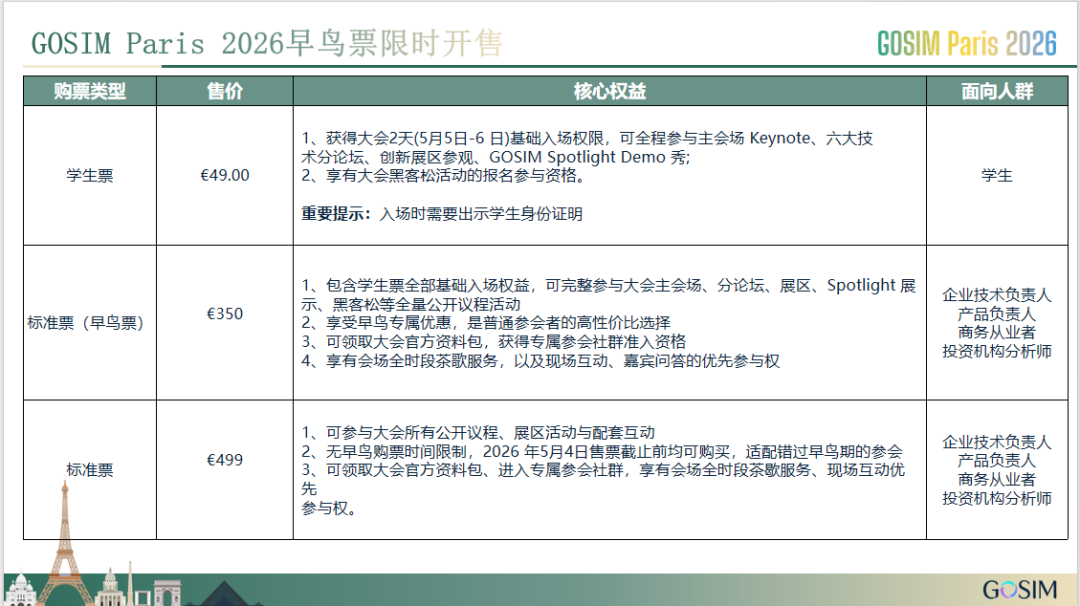Click the "学生票" ticket type cell
The height and width of the screenshot is (606, 1080).
click(90, 176)
